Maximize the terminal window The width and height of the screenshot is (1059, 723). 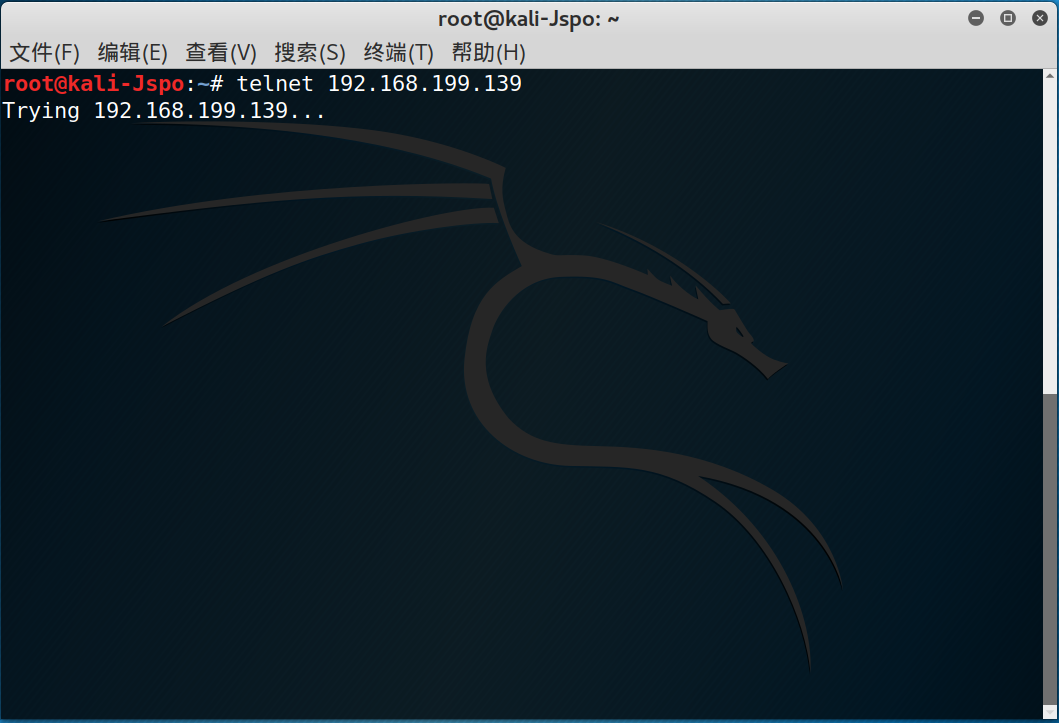point(1008,18)
